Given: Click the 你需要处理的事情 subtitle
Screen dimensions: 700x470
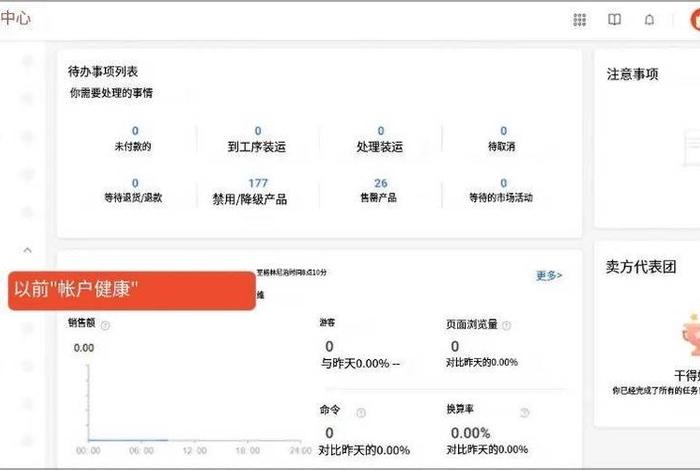Looking at the screenshot, I should (x=111, y=93).
